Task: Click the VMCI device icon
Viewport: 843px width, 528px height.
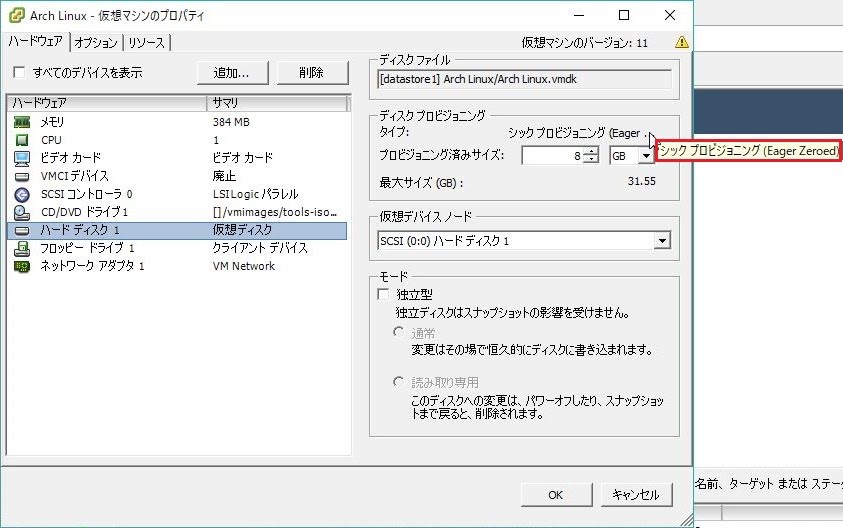Action: pos(22,176)
